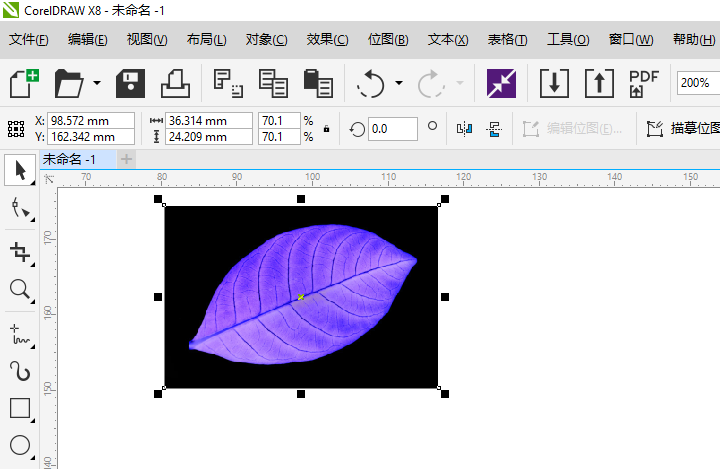This screenshot has width=720, height=469.
Task: Pick the Freehand drawing tool
Action: pyautogui.click(x=19, y=332)
